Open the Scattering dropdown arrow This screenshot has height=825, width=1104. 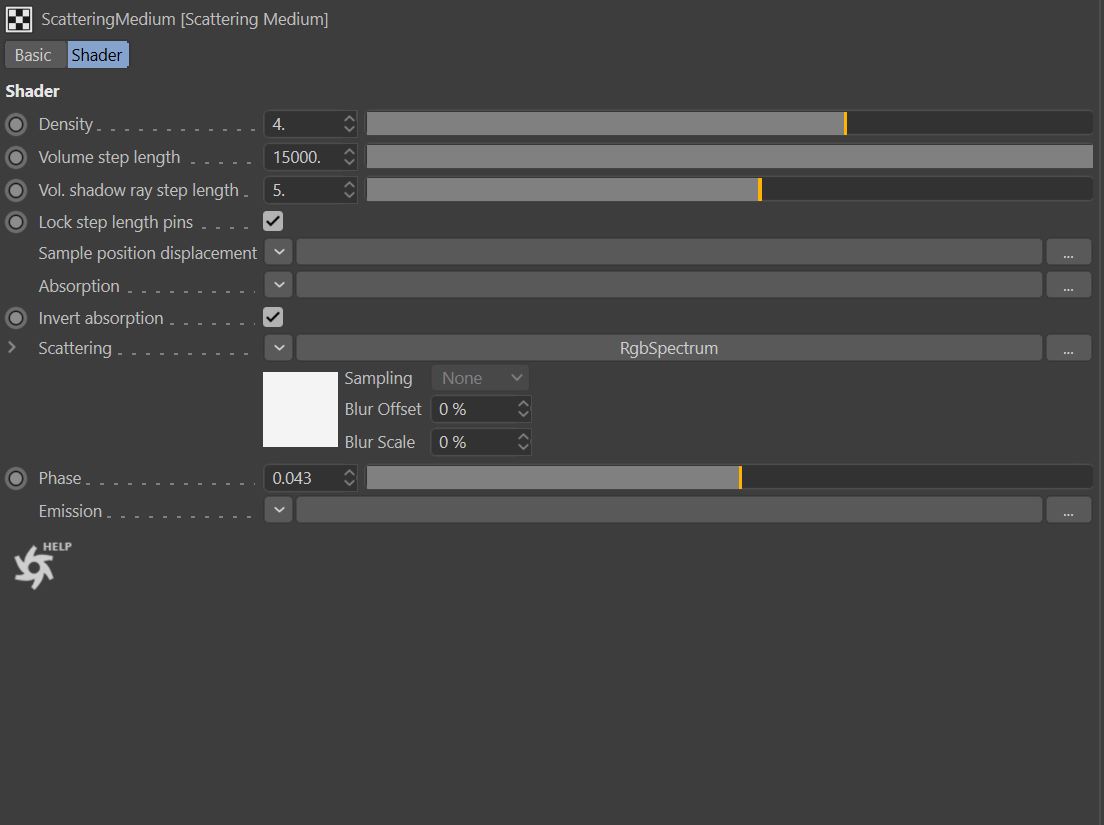tap(279, 348)
